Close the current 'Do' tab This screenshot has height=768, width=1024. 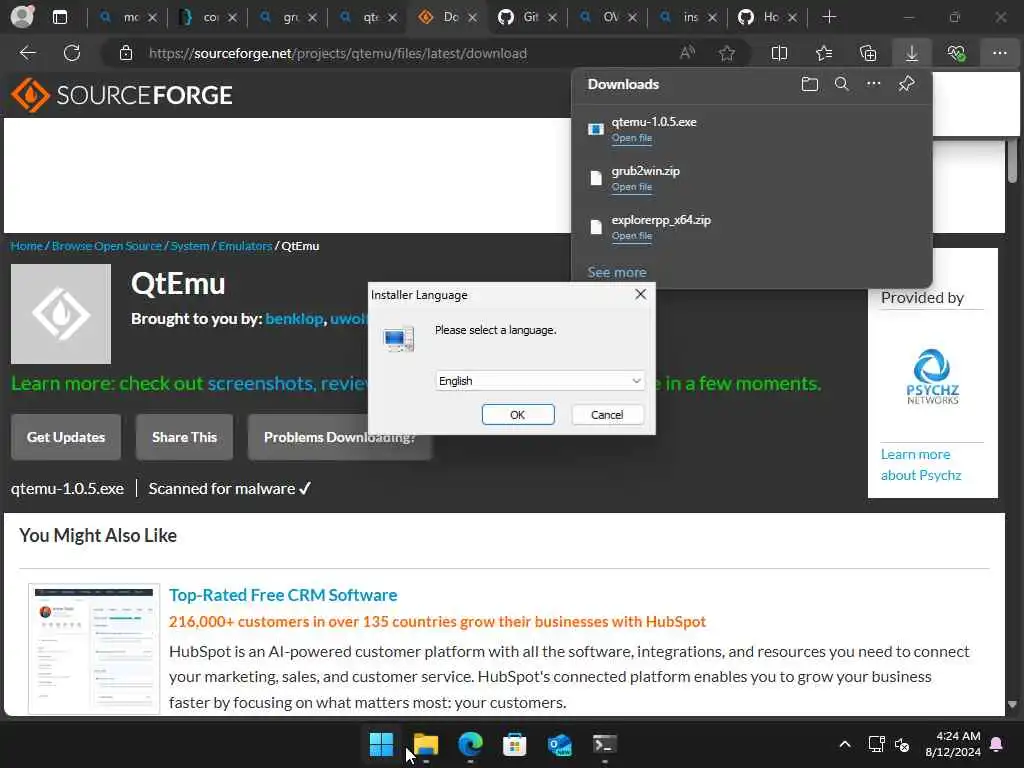coord(473,18)
